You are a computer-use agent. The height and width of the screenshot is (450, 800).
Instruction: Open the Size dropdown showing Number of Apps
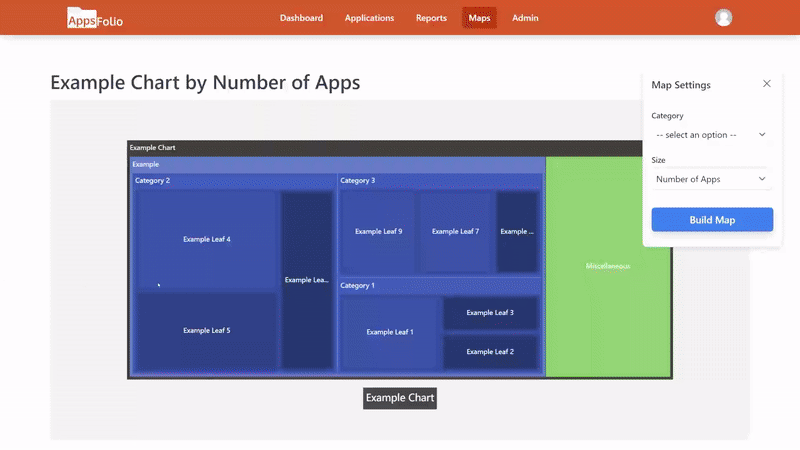[710, 179]
